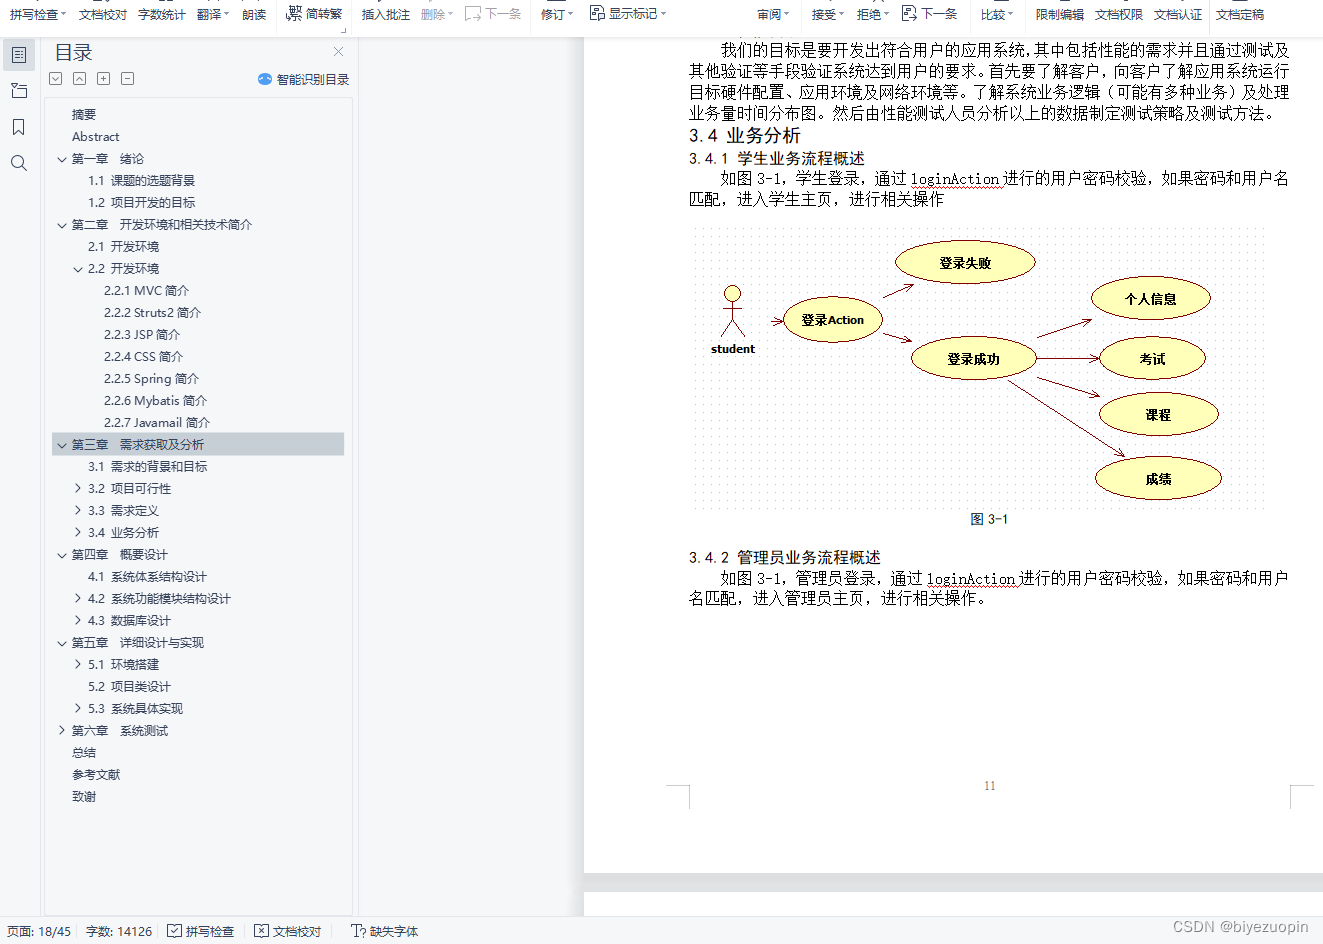1323x944 pixels.
Task: Expand the 4.3 数据库设计 outline node
Action: pos(78,620)
